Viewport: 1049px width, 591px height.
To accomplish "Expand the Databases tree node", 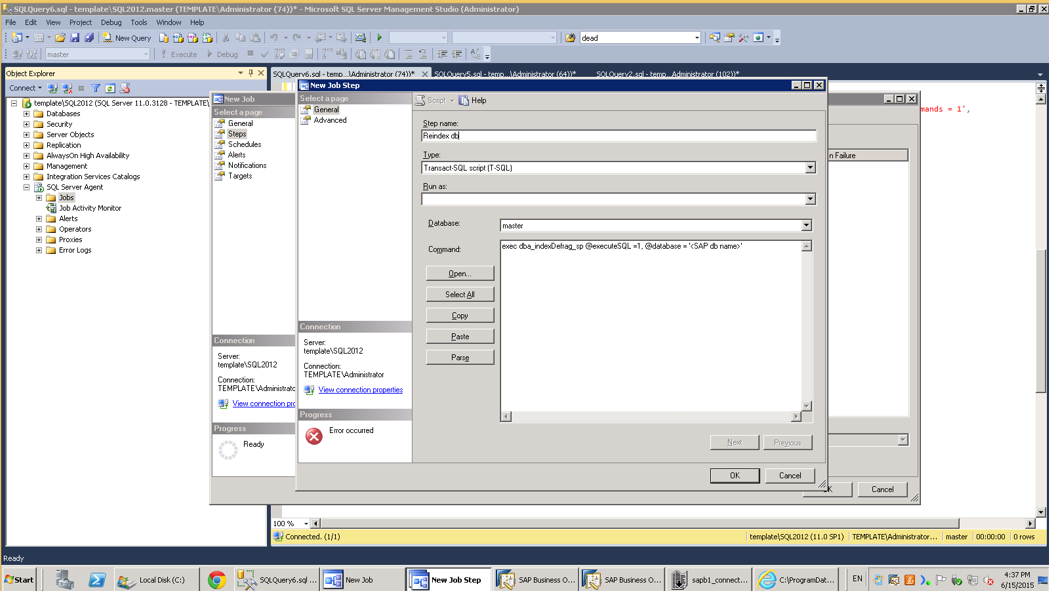I will pos(26,114).
